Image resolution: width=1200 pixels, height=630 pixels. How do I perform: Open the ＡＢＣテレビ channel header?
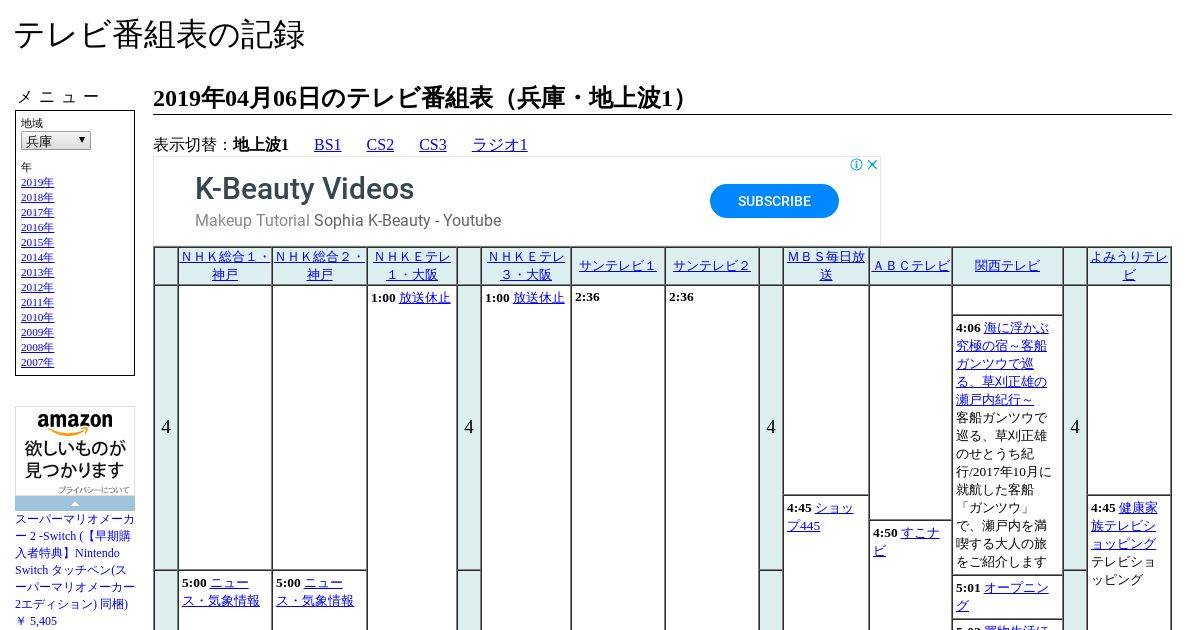coord(911,266)
